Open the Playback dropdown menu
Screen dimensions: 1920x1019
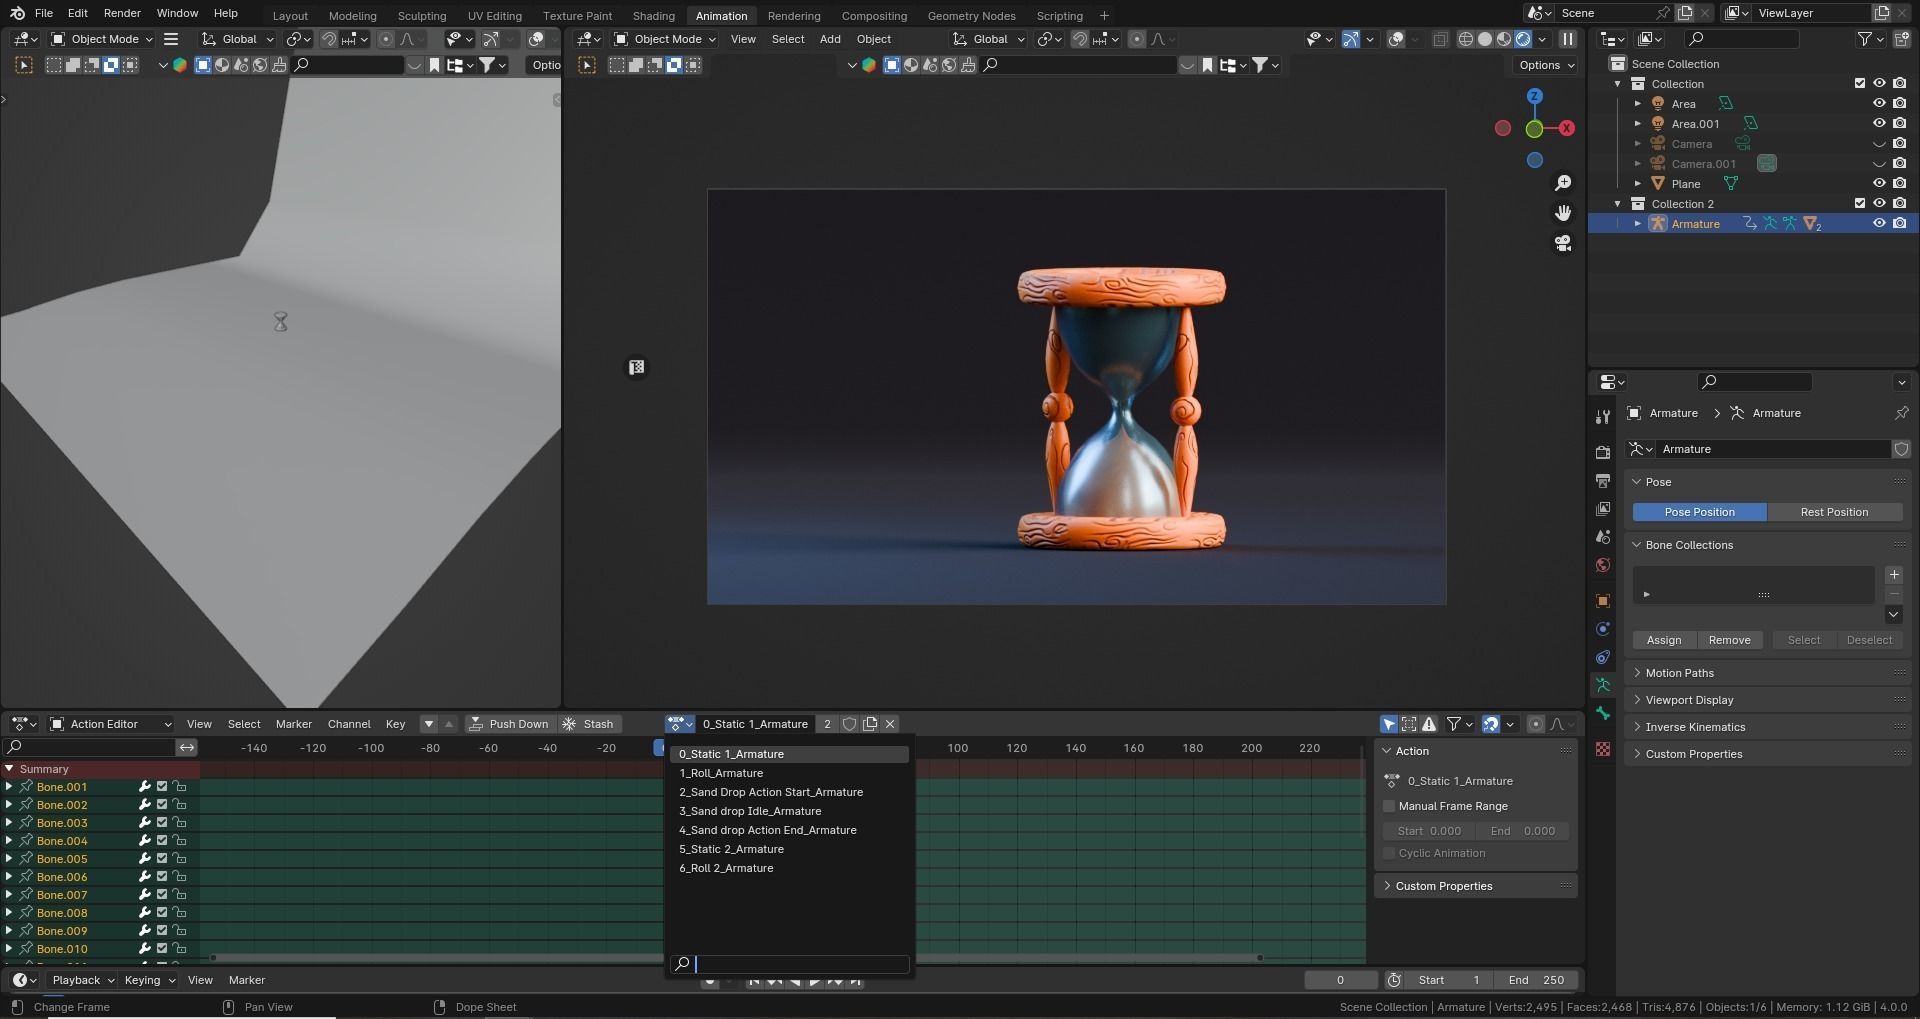click(82, 980)
